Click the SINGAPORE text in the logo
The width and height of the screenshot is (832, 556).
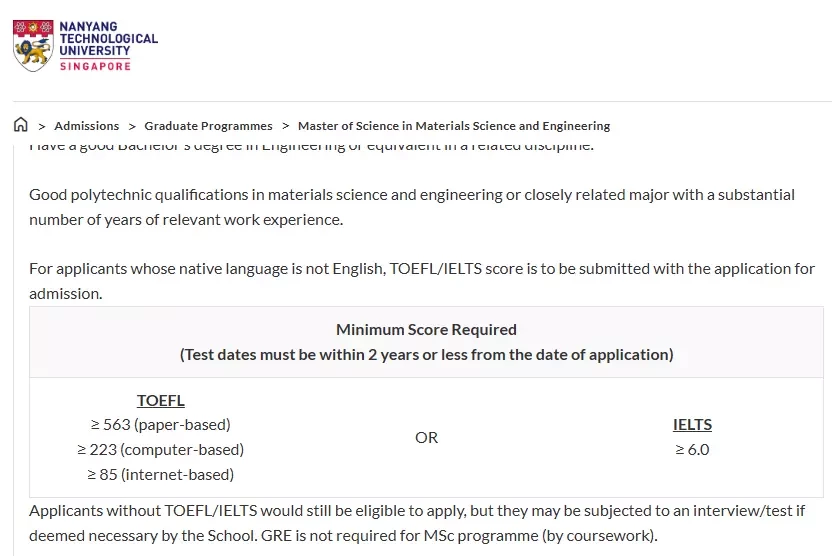pos(96,66)
